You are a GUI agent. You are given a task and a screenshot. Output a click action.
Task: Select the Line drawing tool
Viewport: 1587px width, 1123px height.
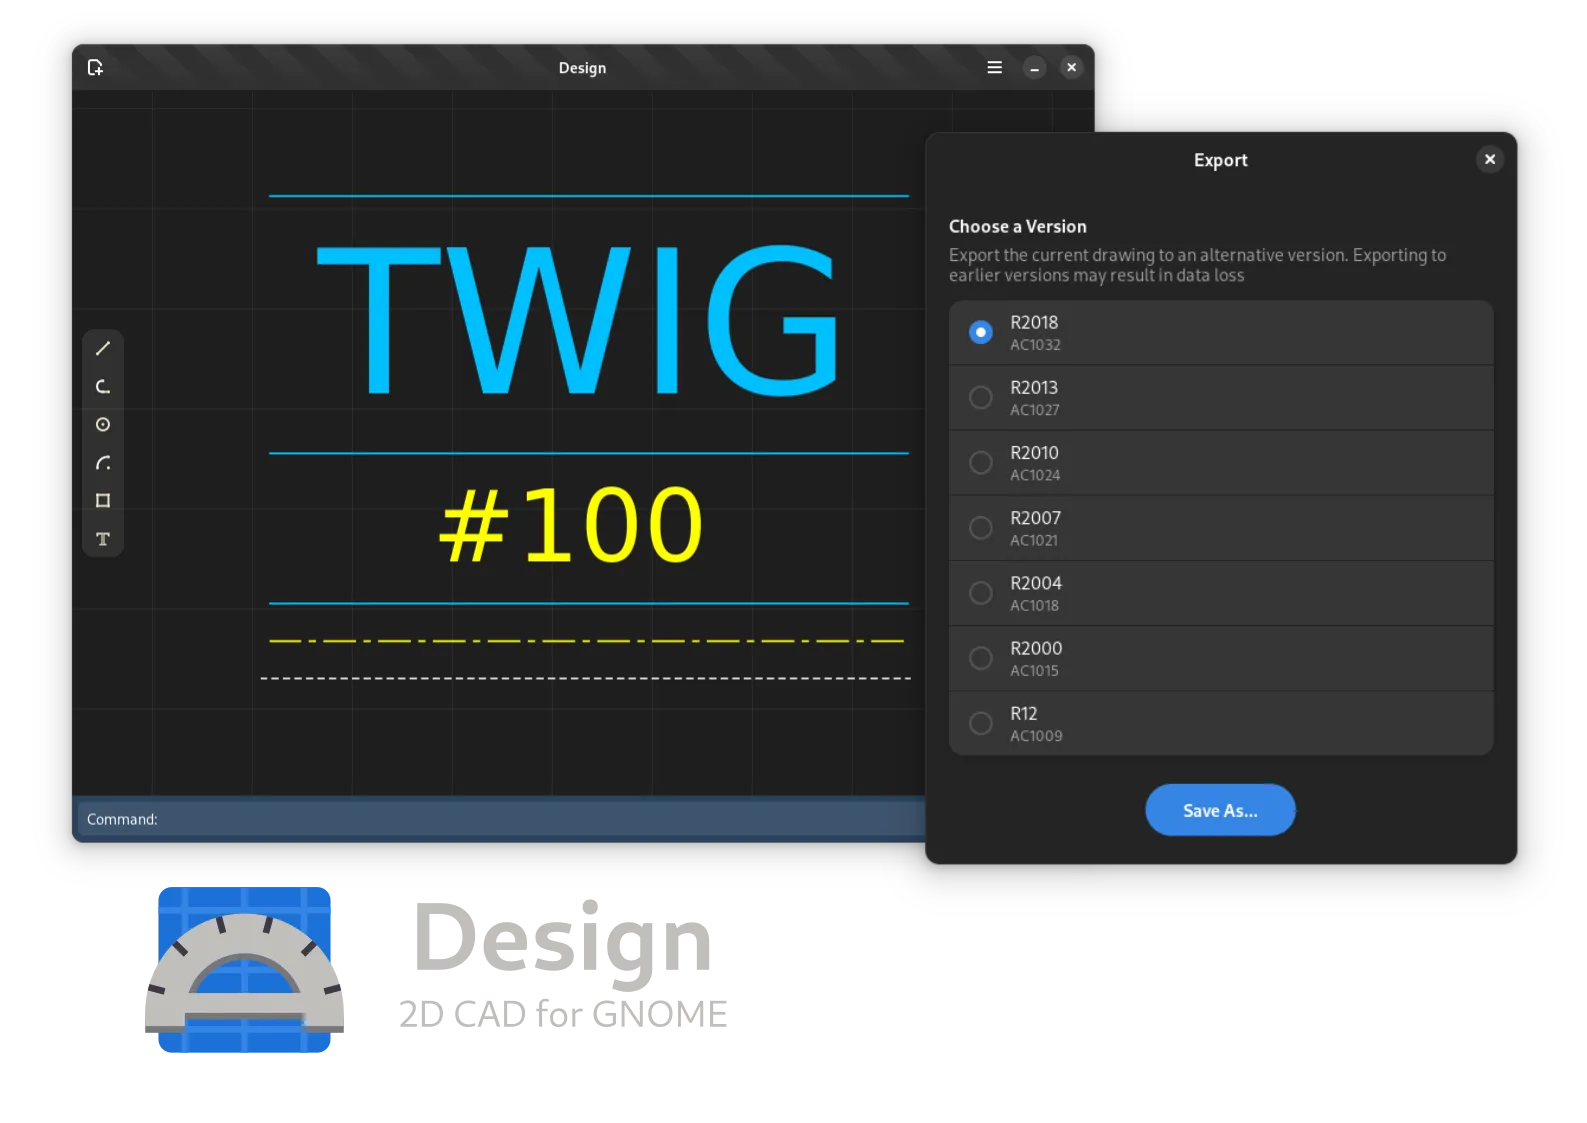coord(103,349)
